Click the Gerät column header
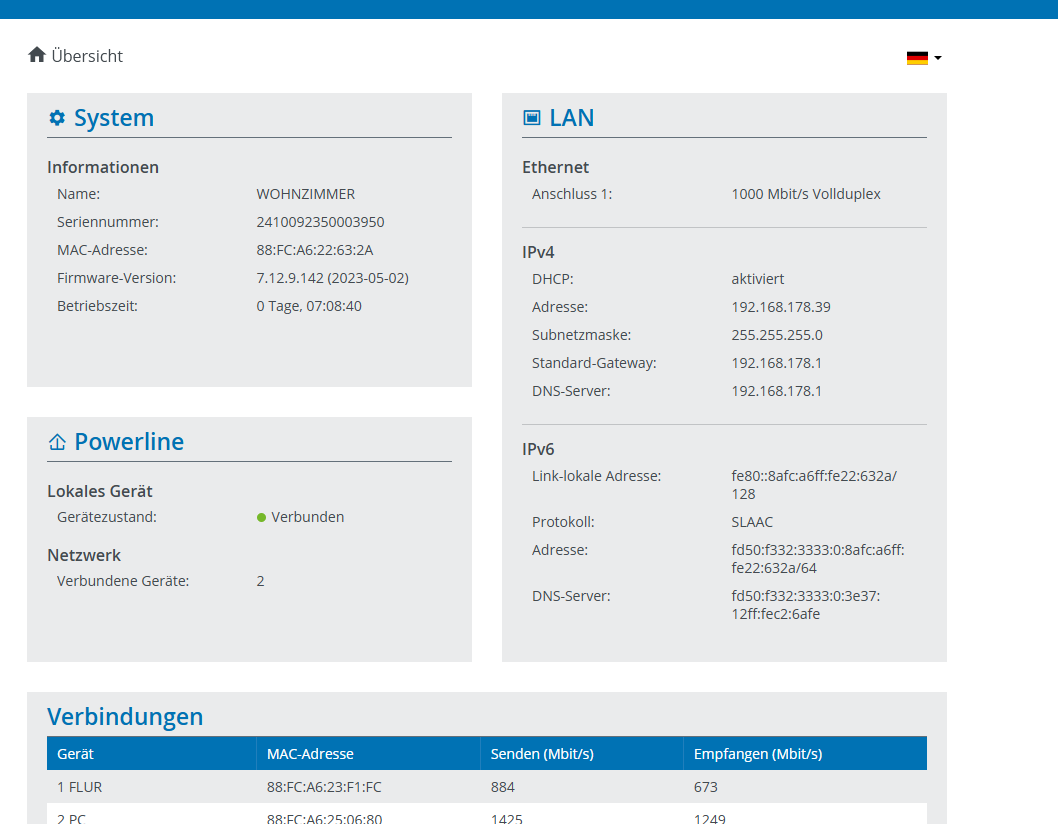Screen dimensions: 1058x824 pos(76,754)
